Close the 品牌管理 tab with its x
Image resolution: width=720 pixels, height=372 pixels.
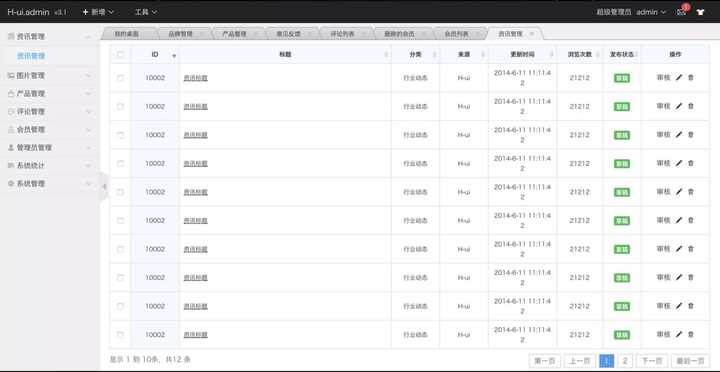[202, 34]
